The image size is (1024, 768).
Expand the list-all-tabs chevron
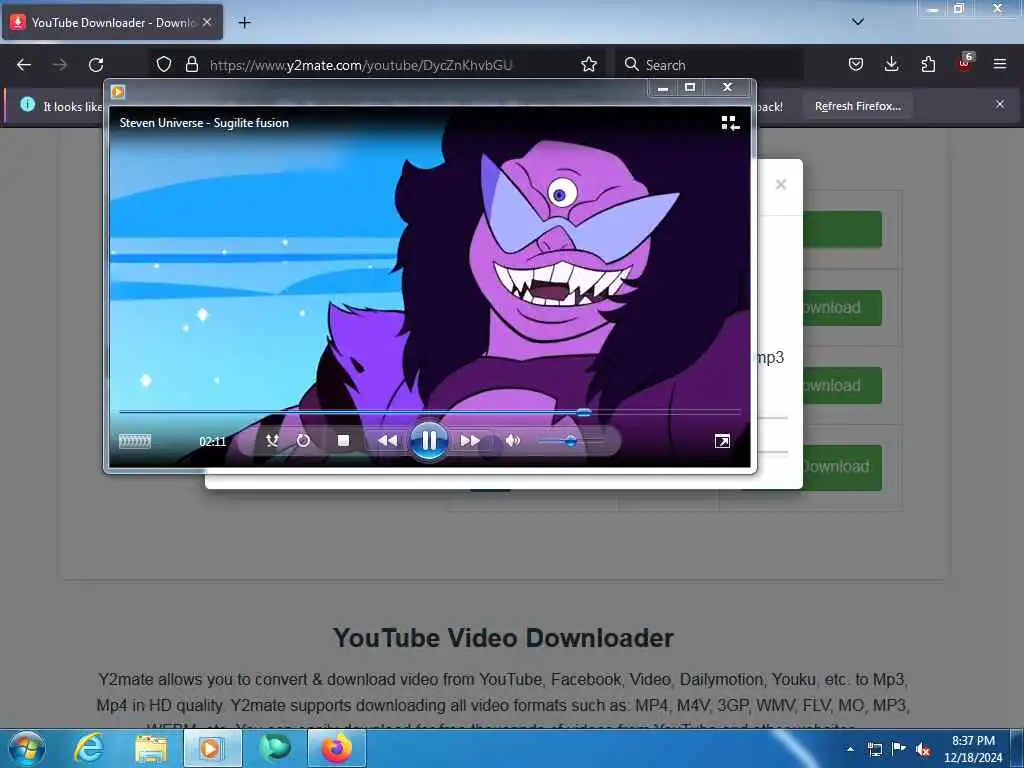pyautogui.click(x=857, y=22)
